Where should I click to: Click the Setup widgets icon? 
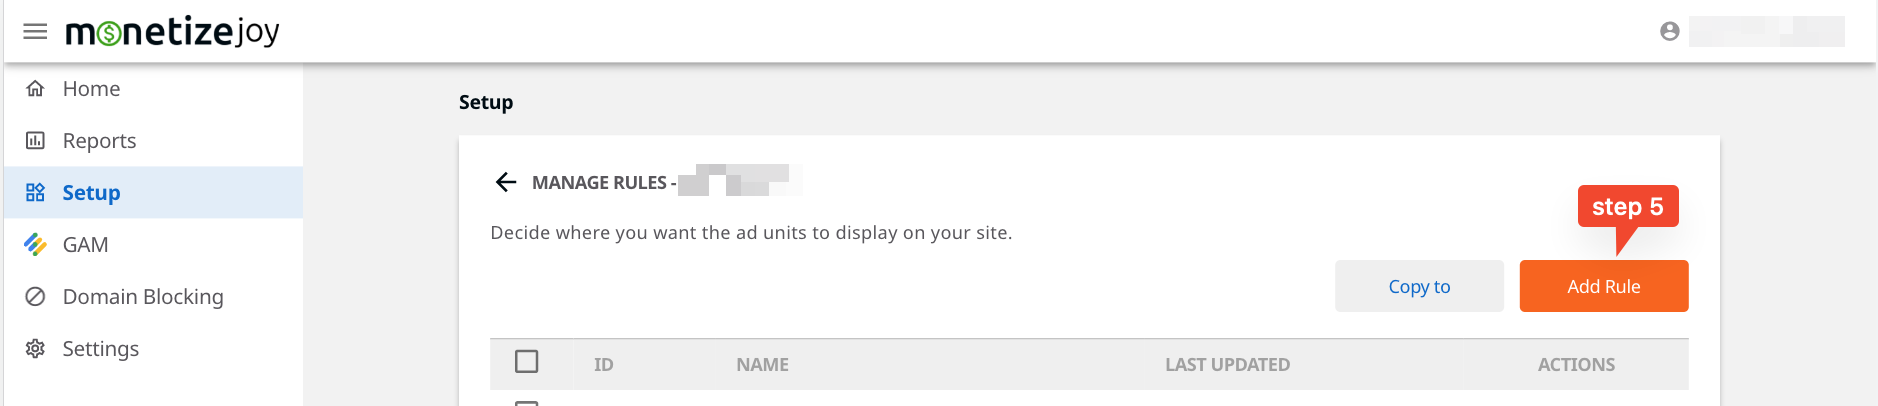coord(35,193)
